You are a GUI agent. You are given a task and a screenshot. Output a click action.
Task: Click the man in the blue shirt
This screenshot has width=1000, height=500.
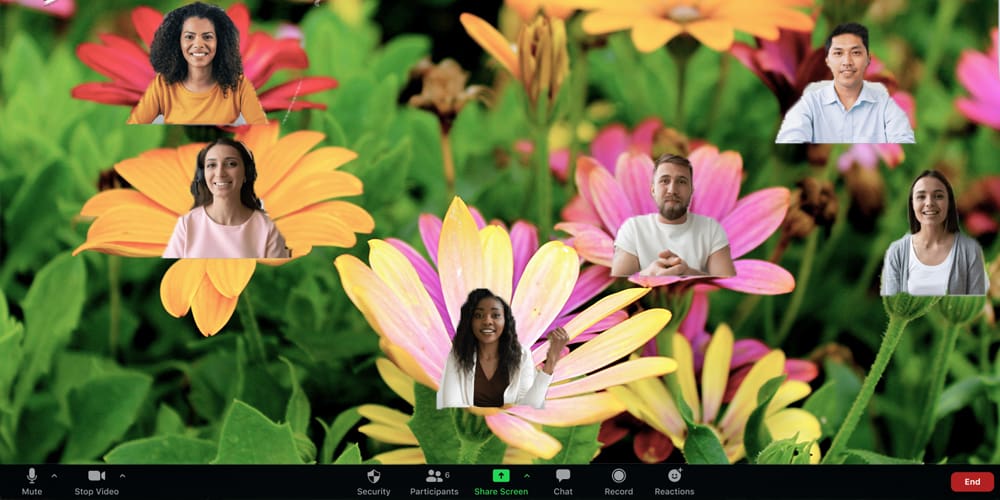pyautogui.click(x=846, y=88)
